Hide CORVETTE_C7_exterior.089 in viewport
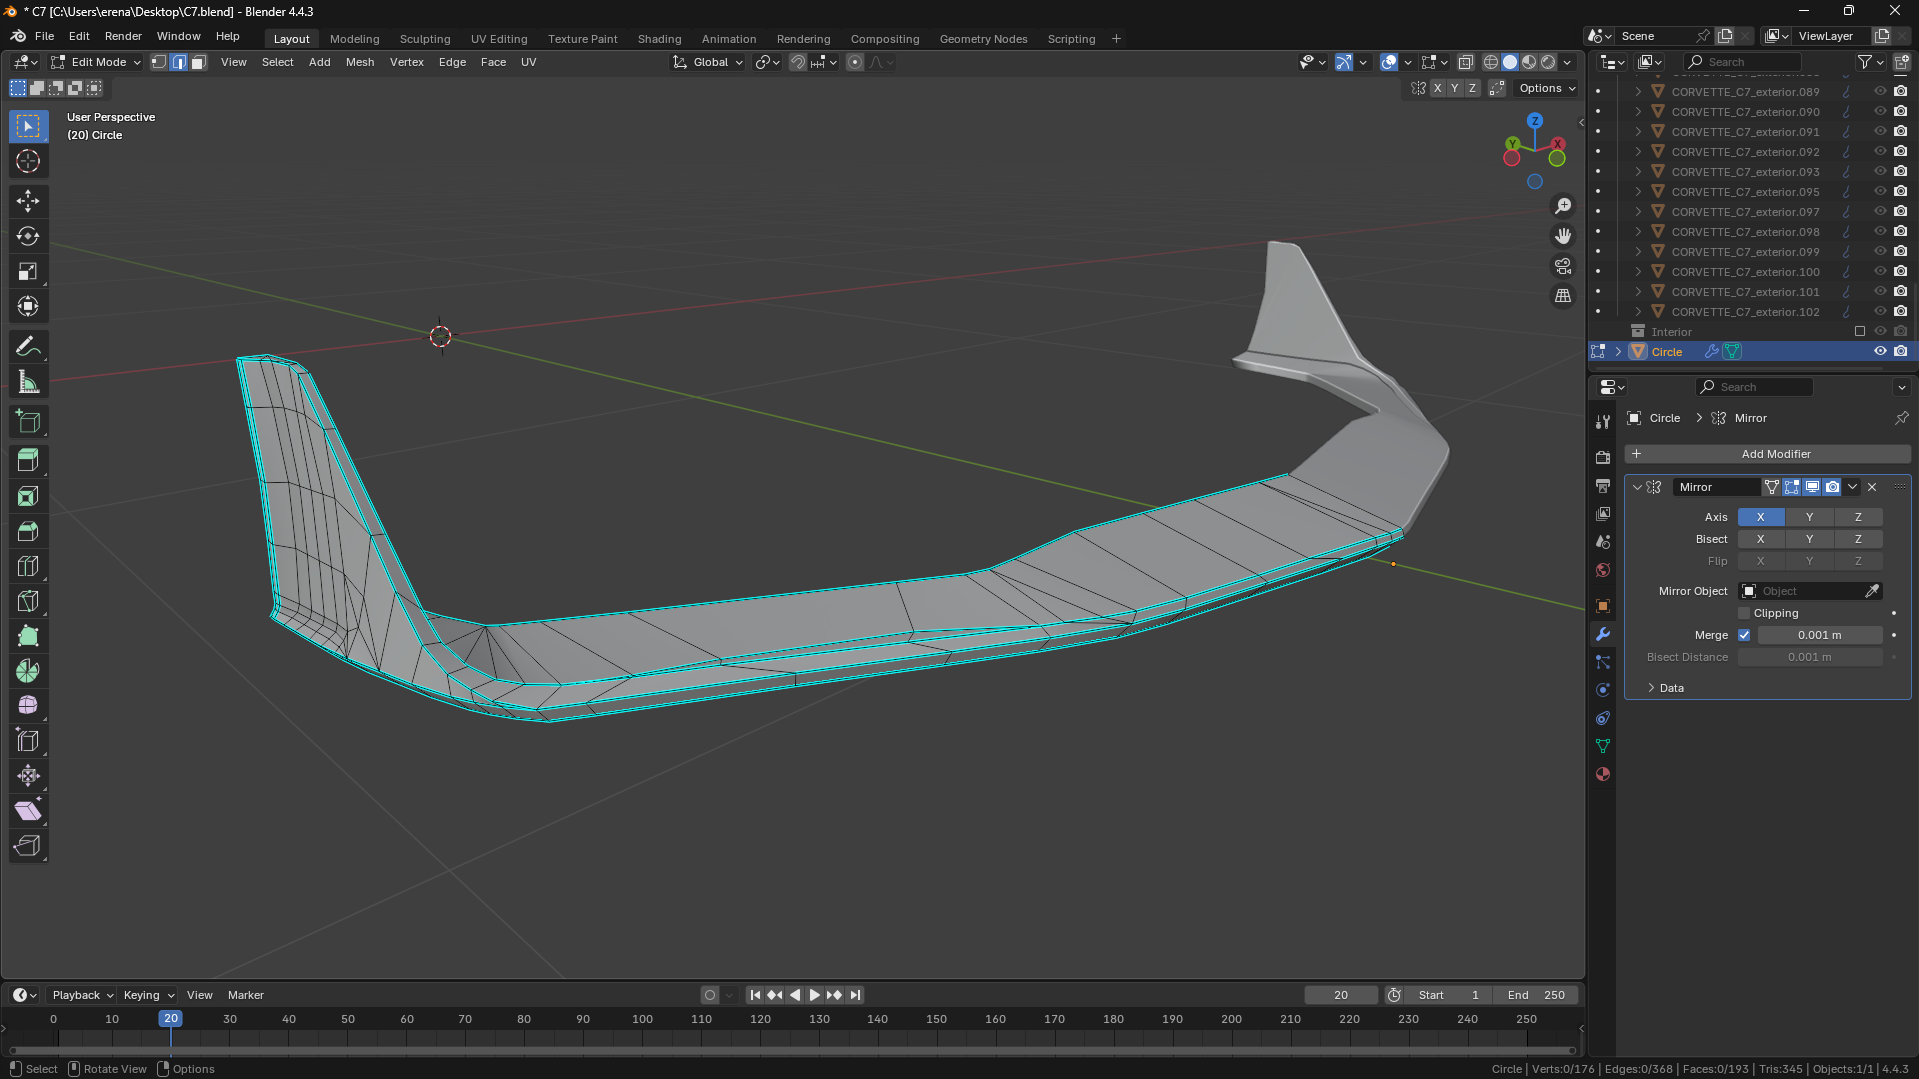Viewport: 1919px width, 1079px height. (x=1880, y=91)
